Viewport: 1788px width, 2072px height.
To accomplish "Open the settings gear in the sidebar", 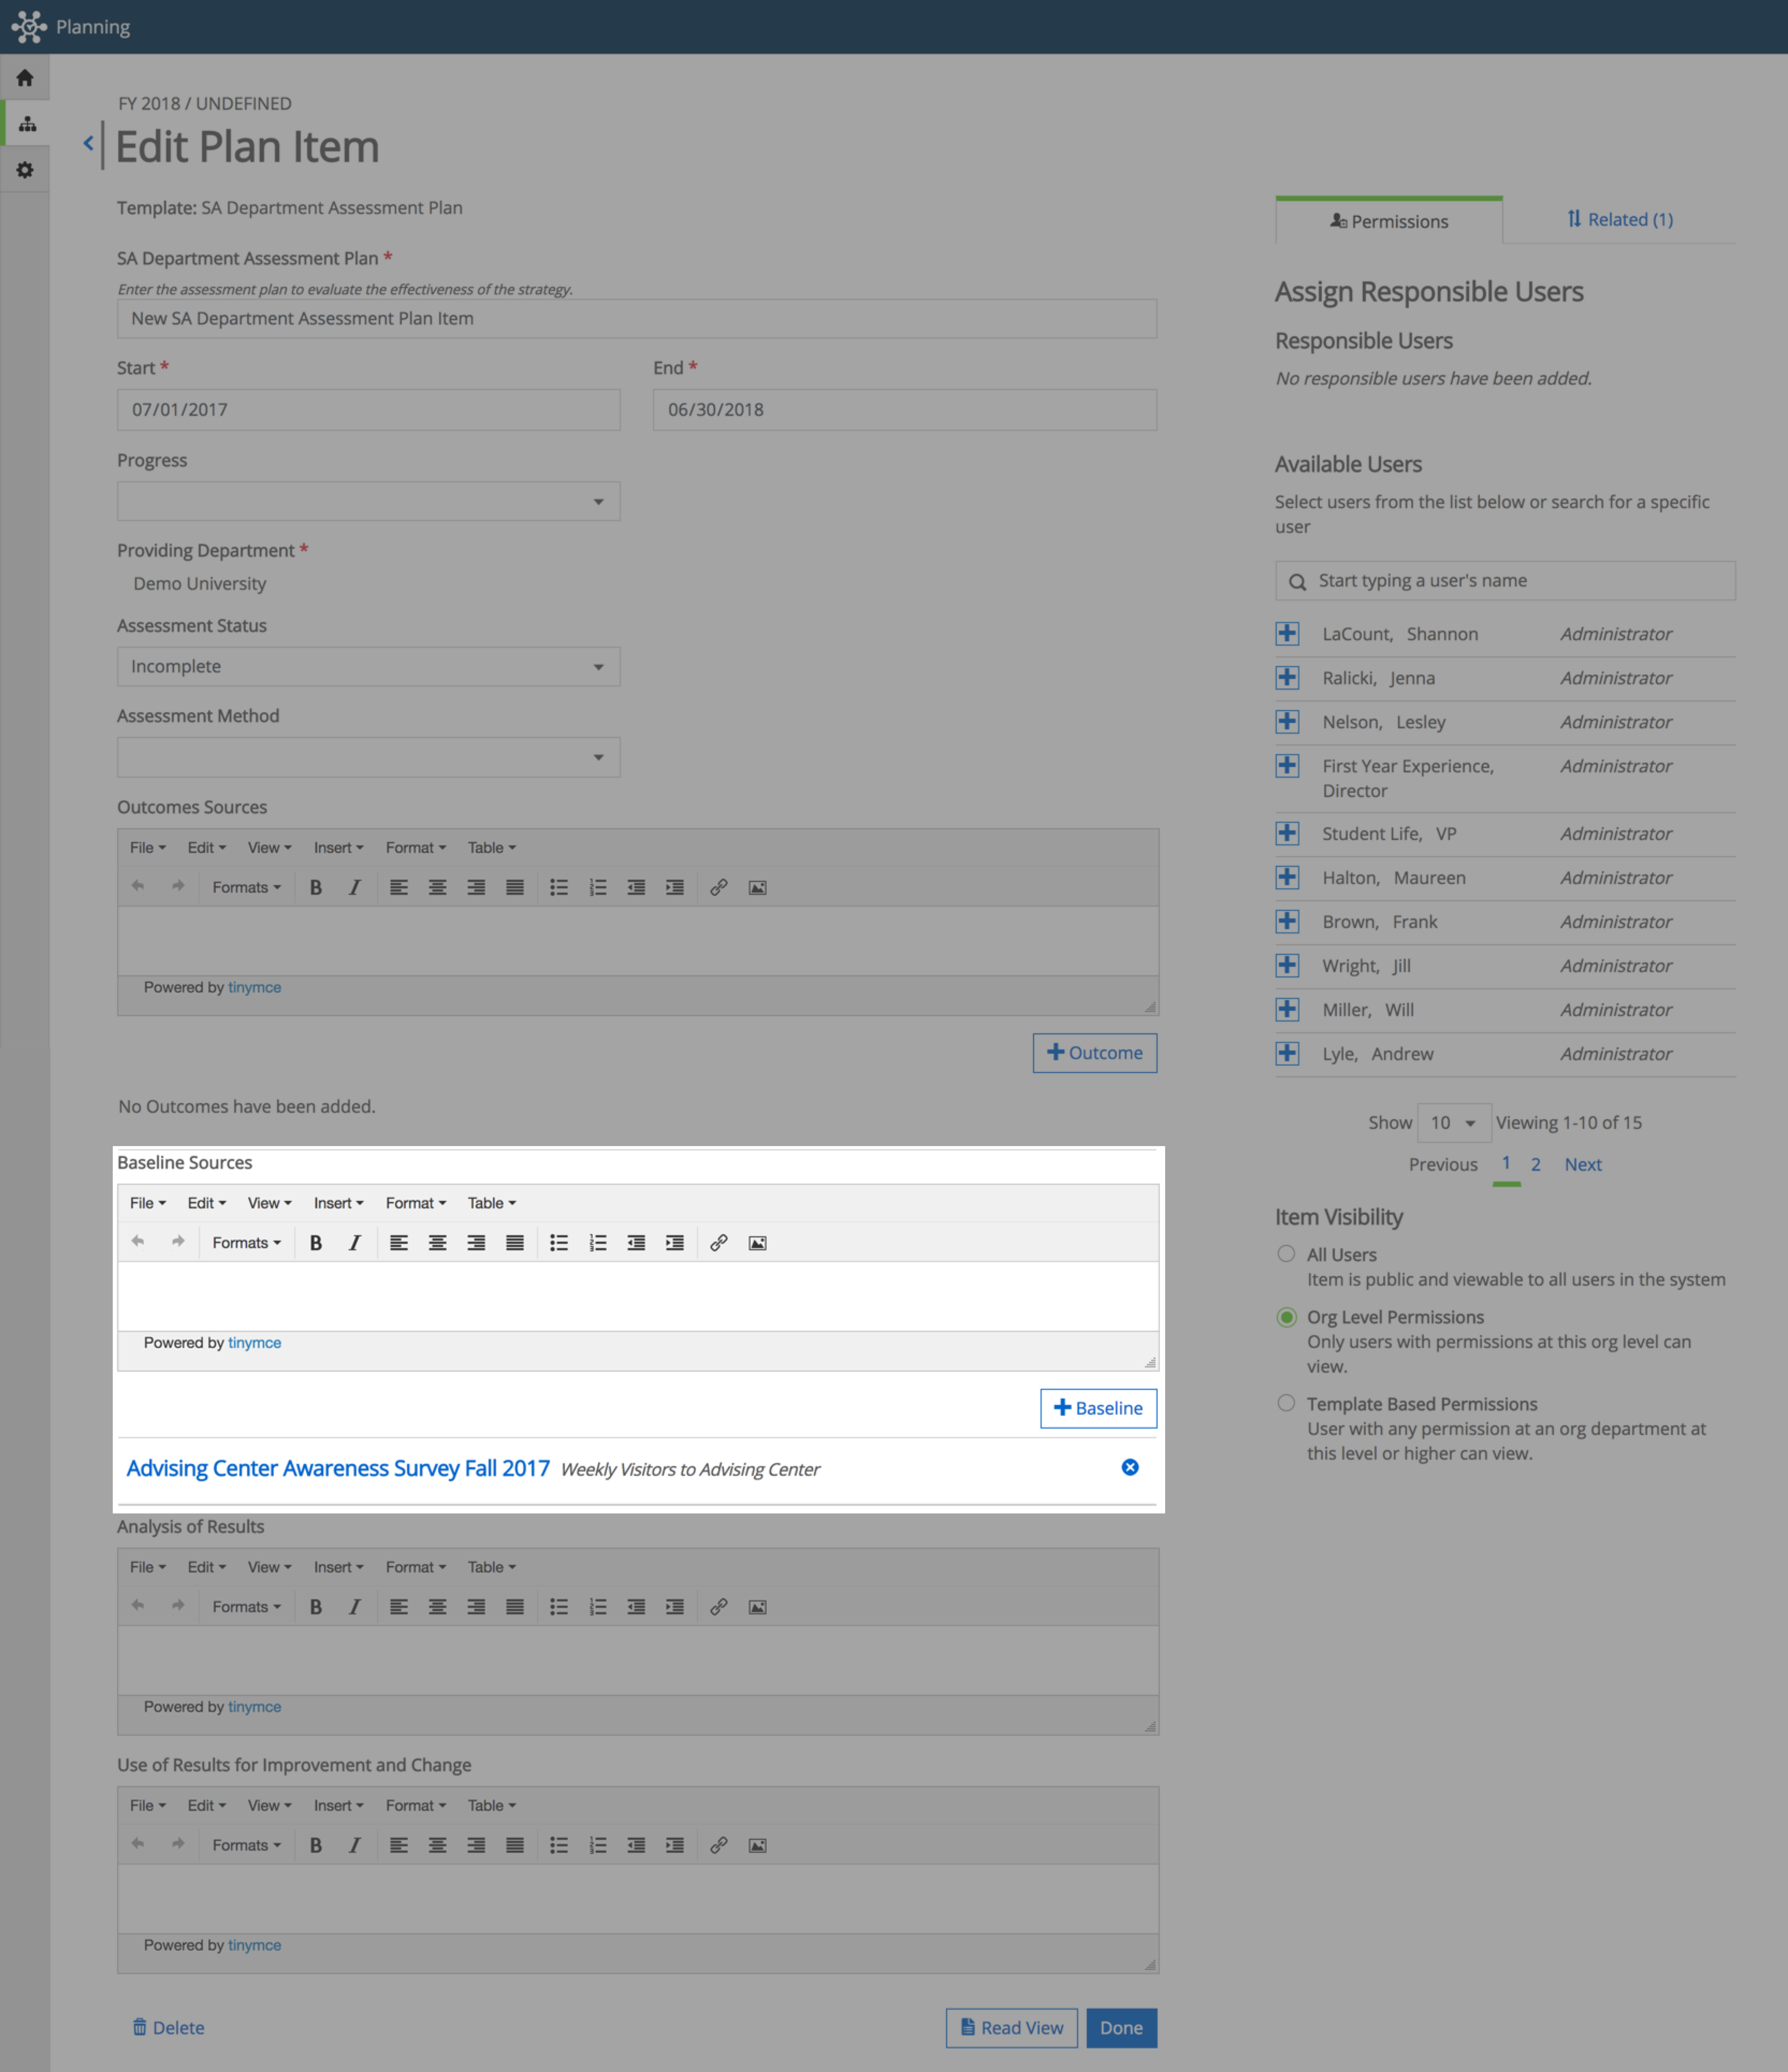I will (x=25, y=170).
